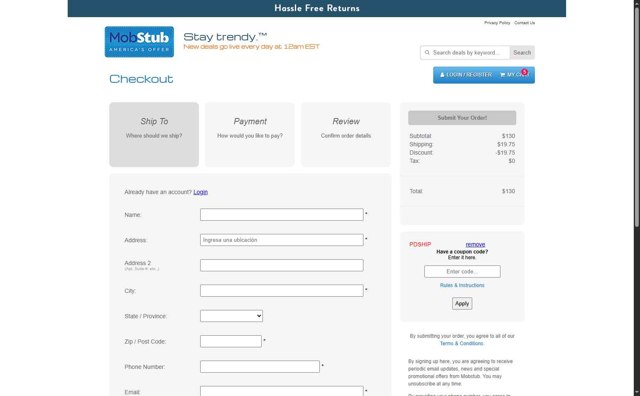Open Login / Register
Screen dimensions: 640x396
(x=465, y=75)
